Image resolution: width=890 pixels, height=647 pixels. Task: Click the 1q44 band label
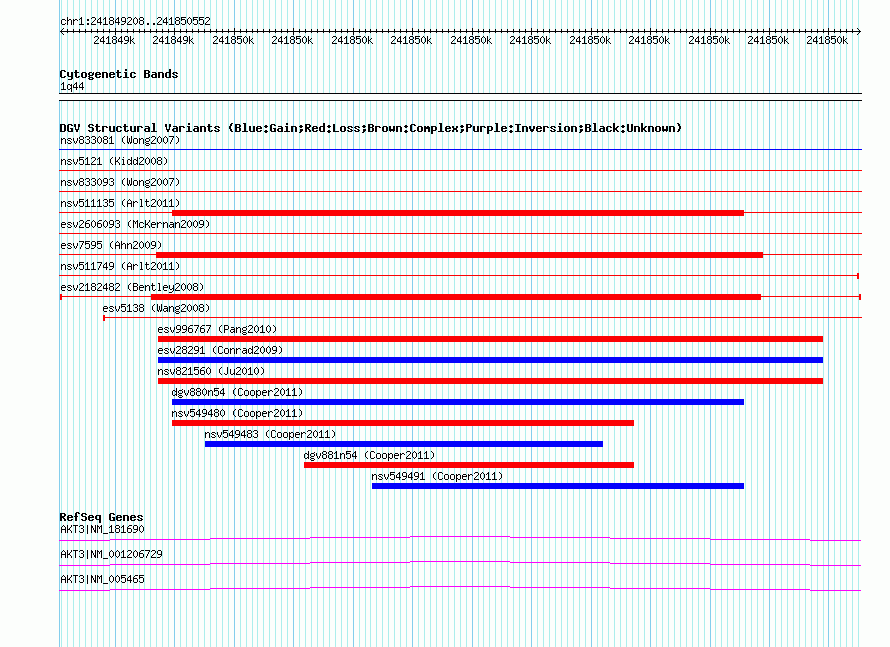click(x=72, y=86)
